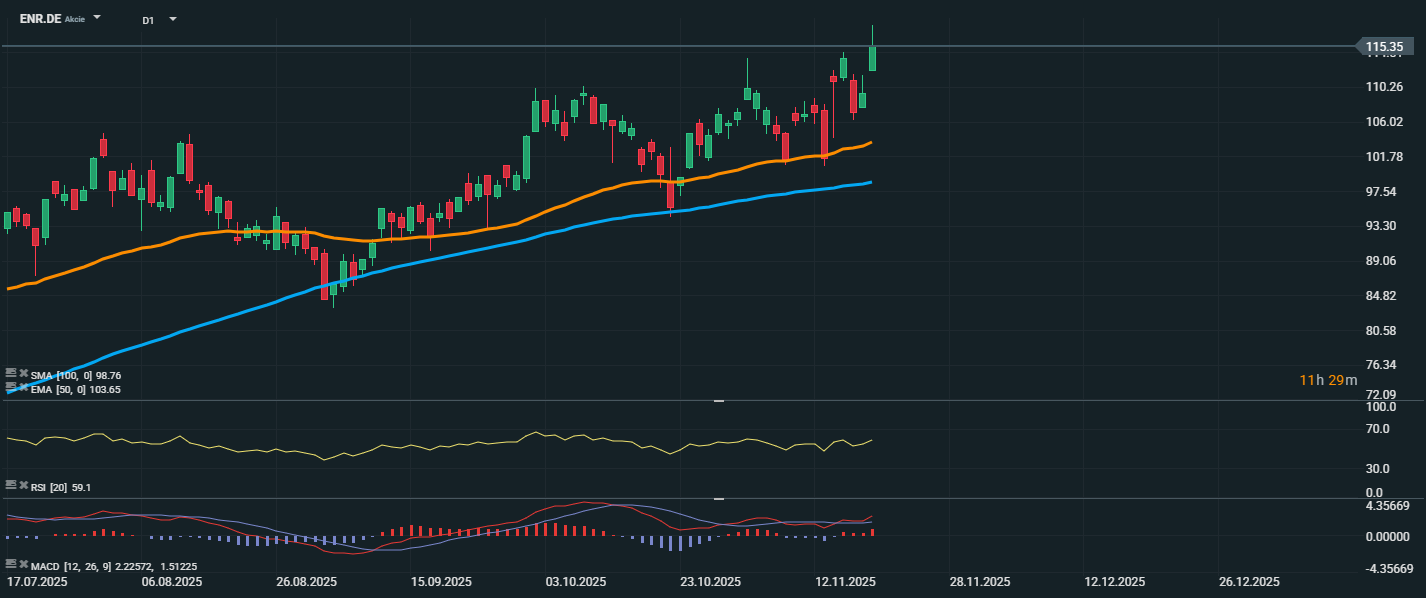
Task: Click the D1 timeframe label
Action: click(x=148, y=20)
